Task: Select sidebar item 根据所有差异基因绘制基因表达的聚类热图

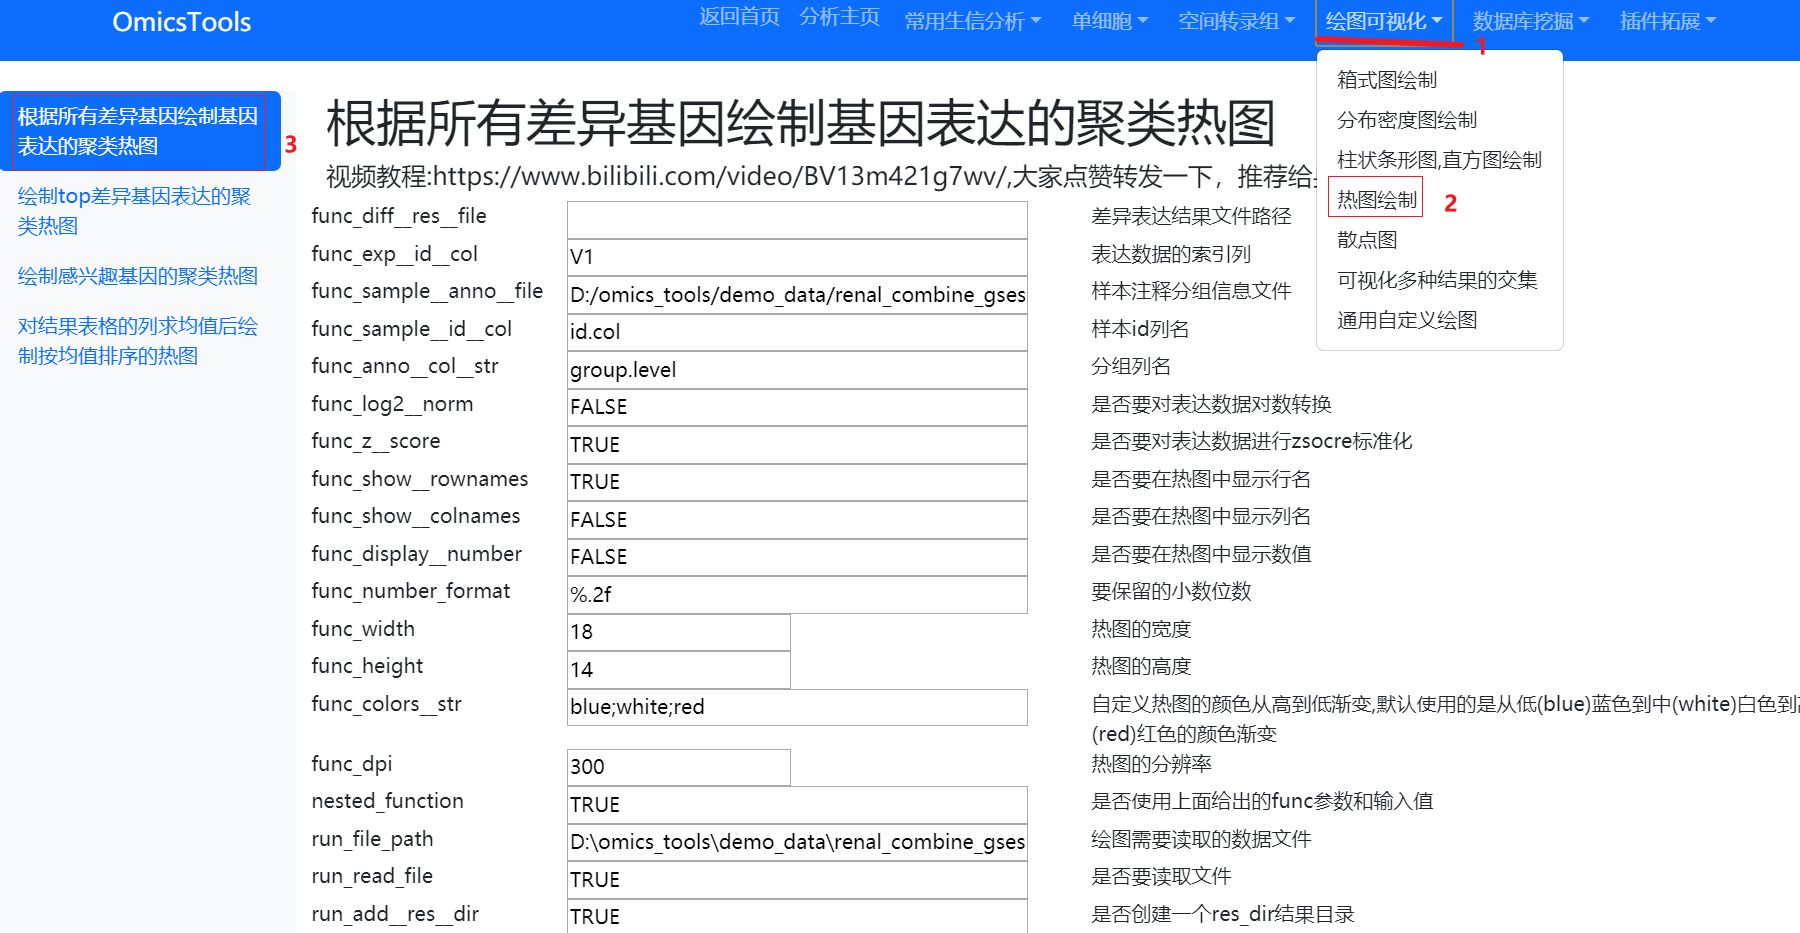Action: (140, 131)
